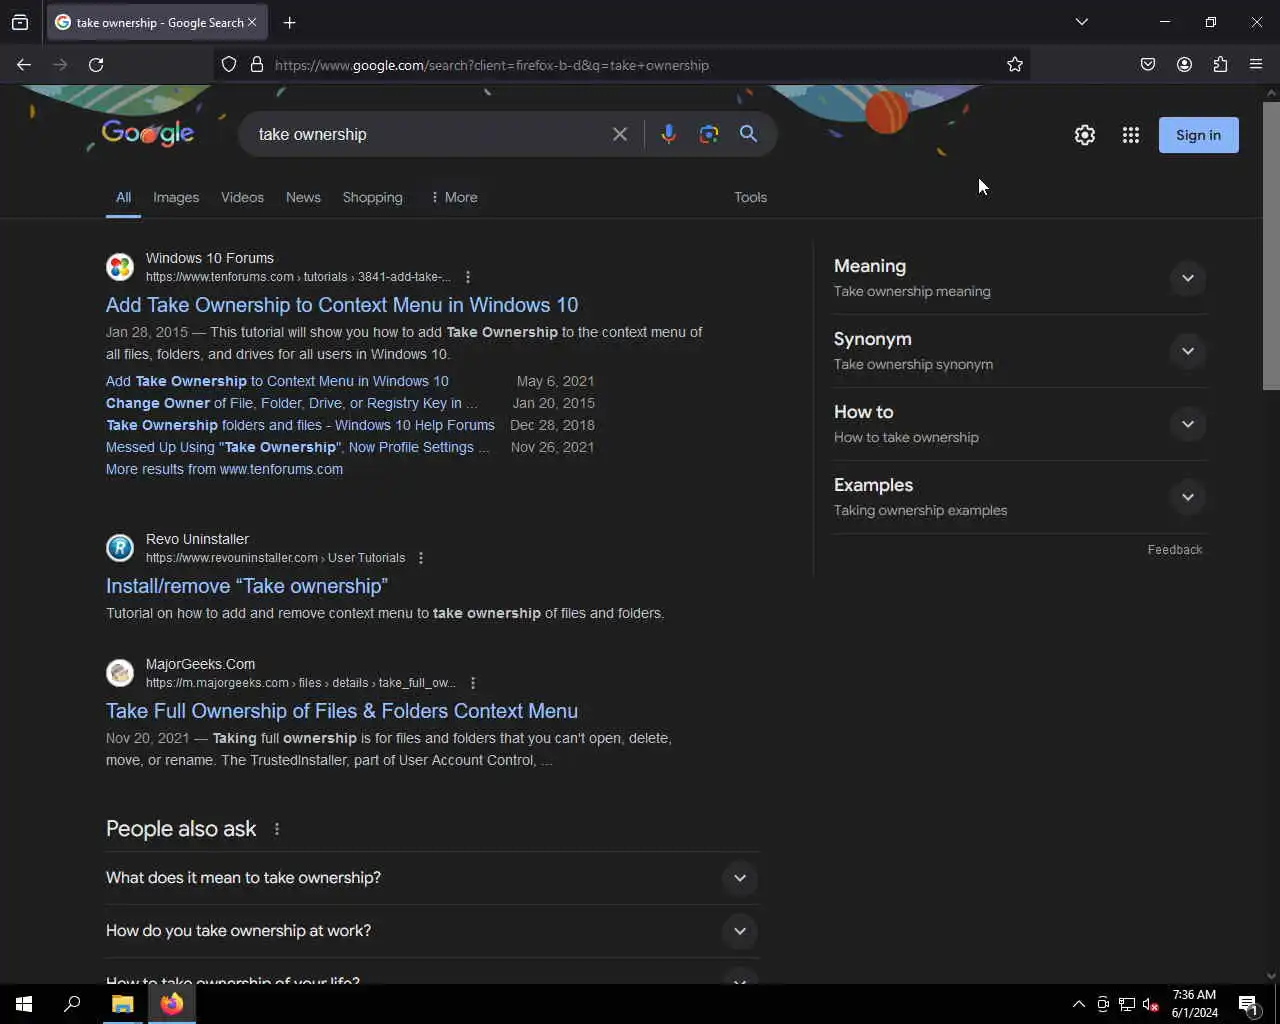Click the magnifier search button

748,134
